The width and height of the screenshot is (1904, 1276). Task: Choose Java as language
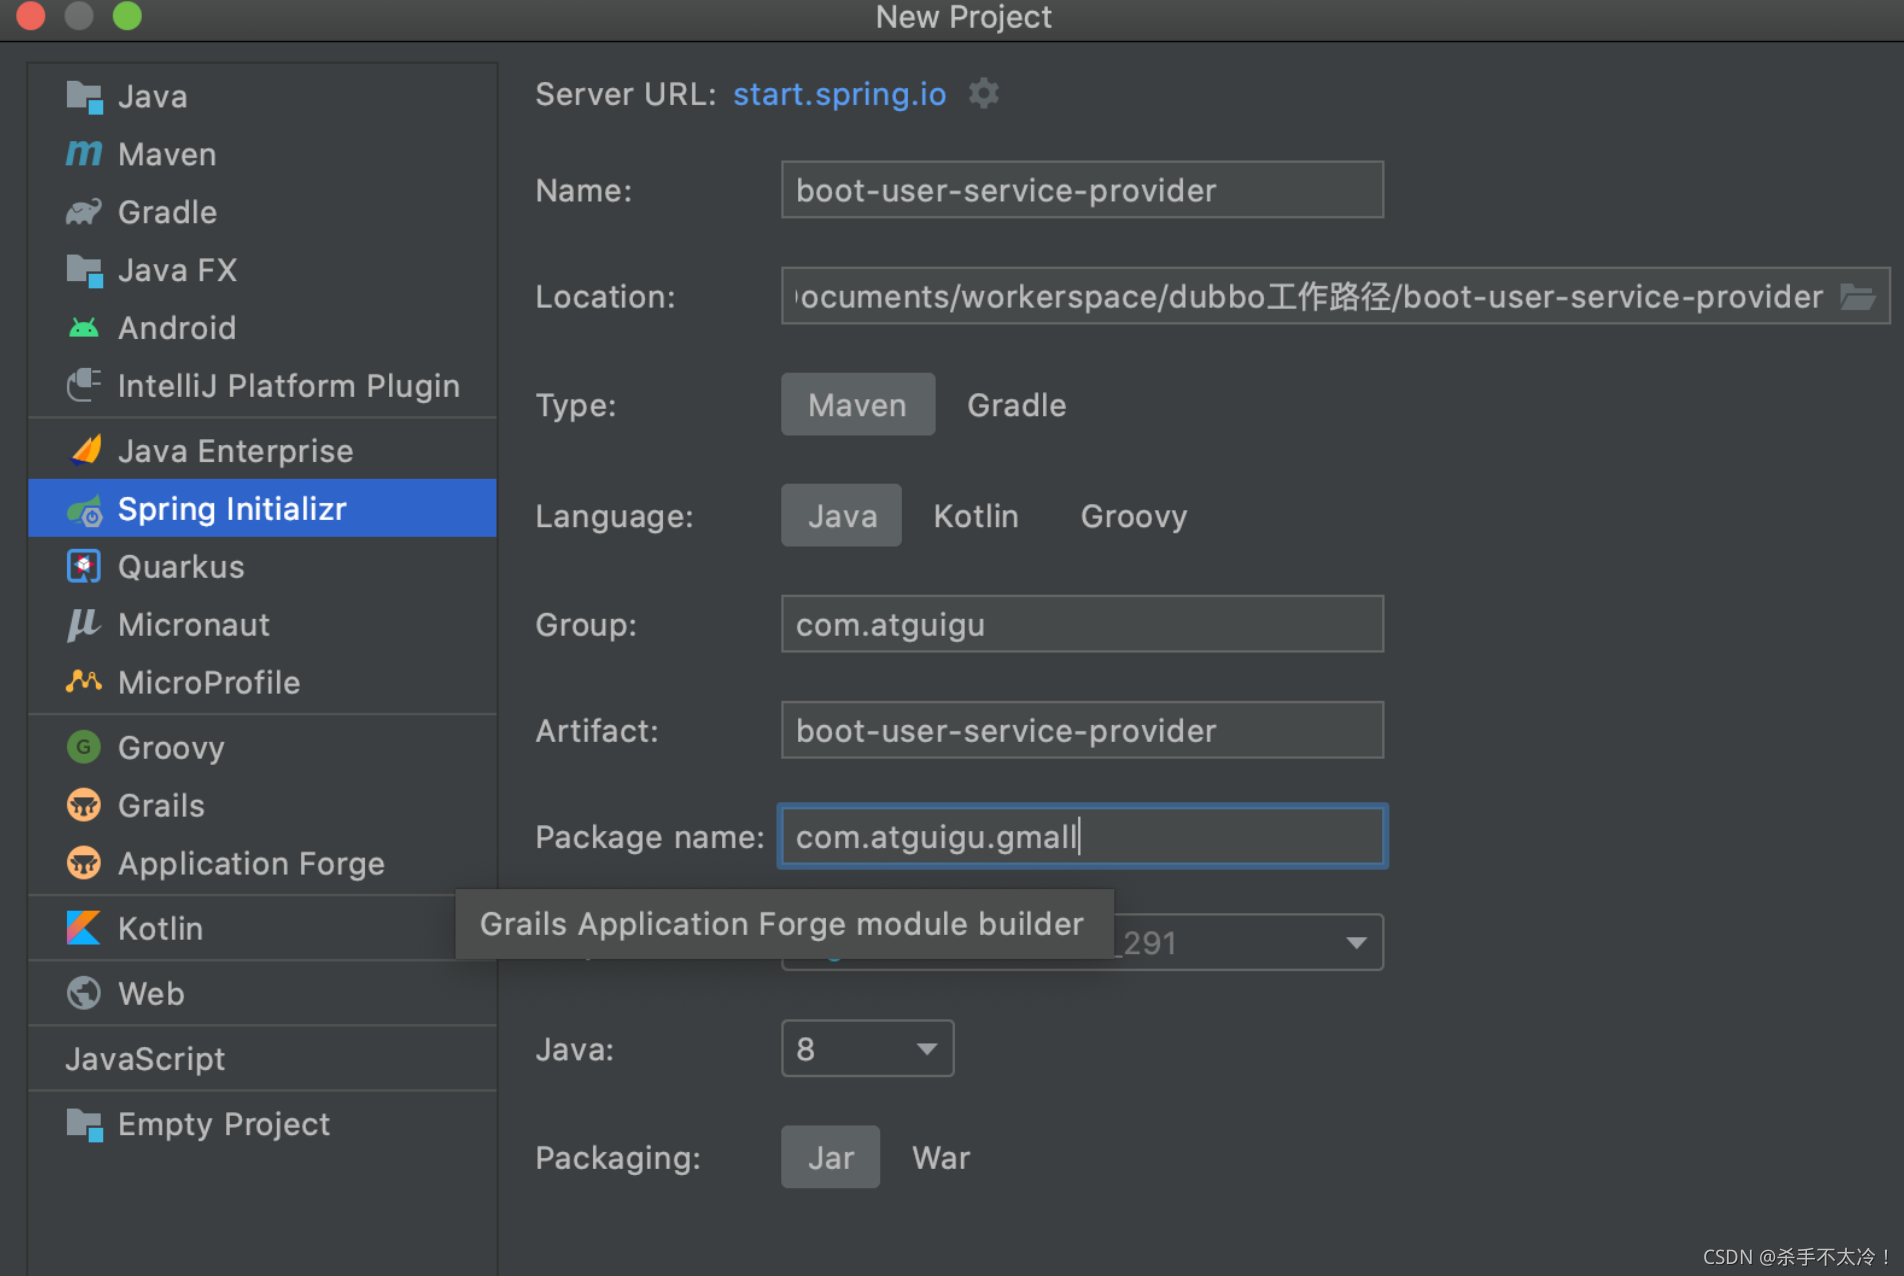tap(842, 516)
